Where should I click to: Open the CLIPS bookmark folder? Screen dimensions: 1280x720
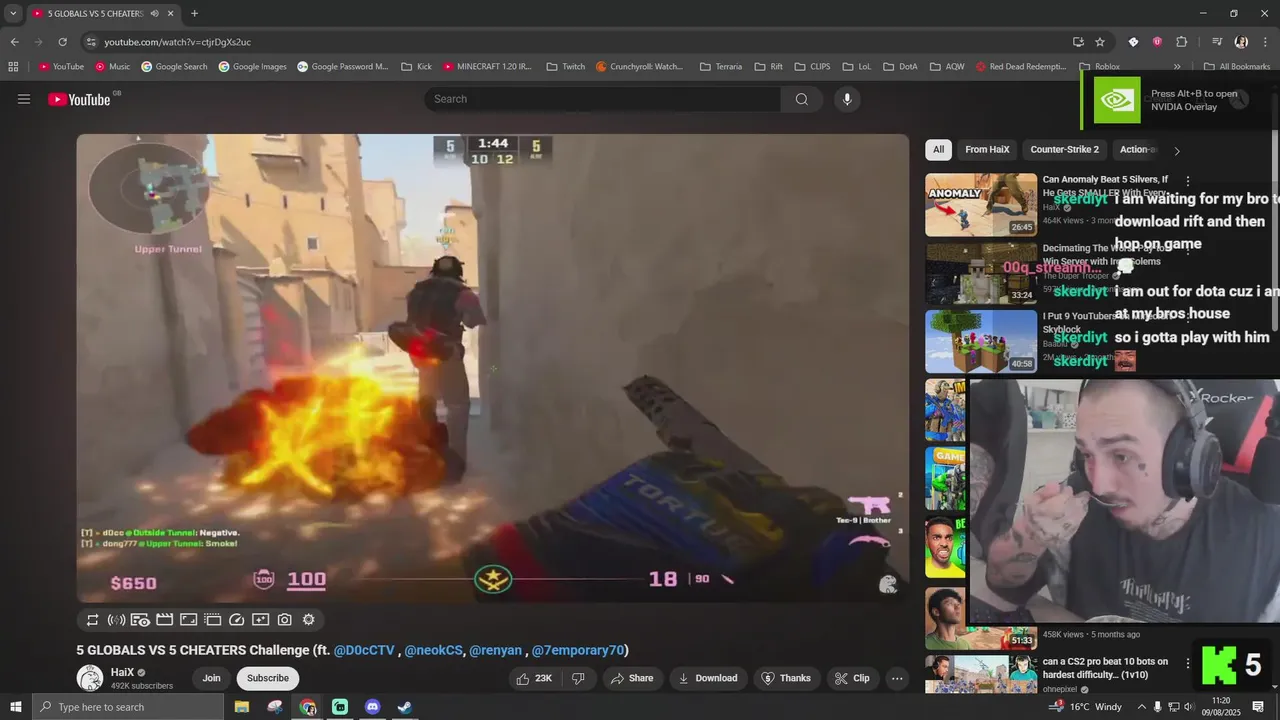pos(812,67)
